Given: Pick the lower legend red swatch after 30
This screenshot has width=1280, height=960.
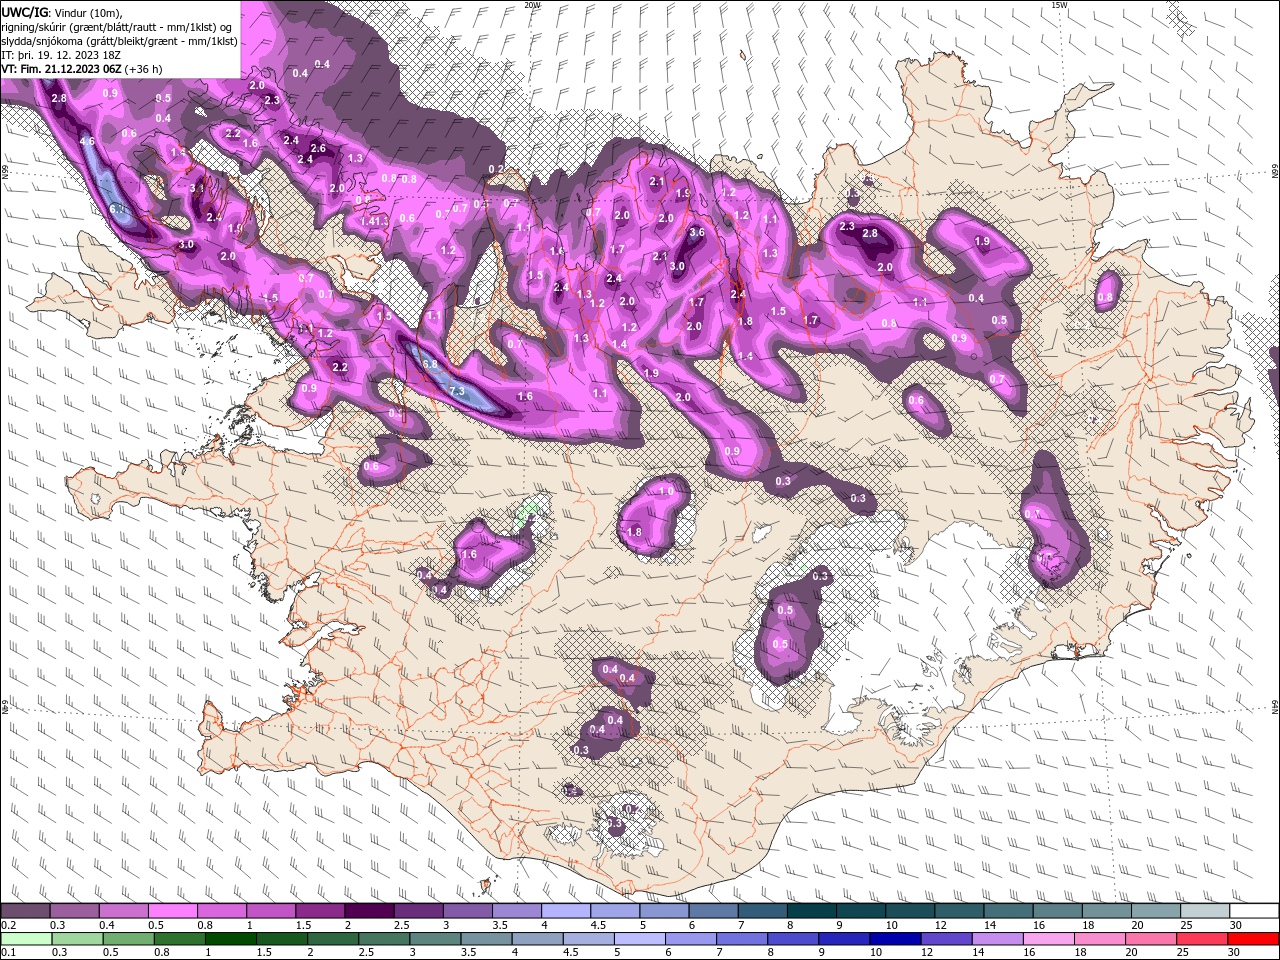Looking at the screenshot, I should [x=1251, y=938].
